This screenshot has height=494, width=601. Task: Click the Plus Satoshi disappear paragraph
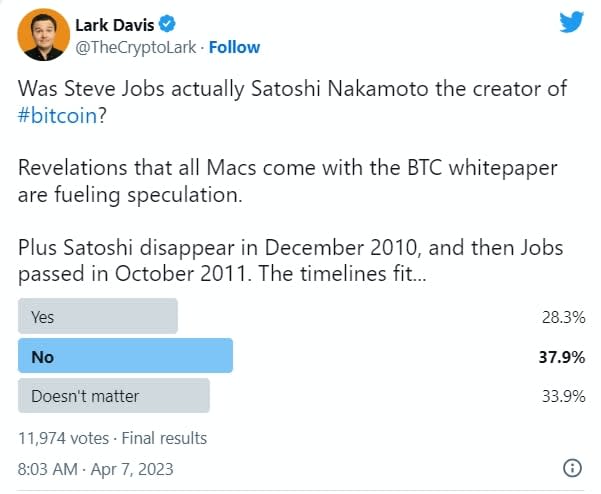pyautogui.click(x=288, y=259)
